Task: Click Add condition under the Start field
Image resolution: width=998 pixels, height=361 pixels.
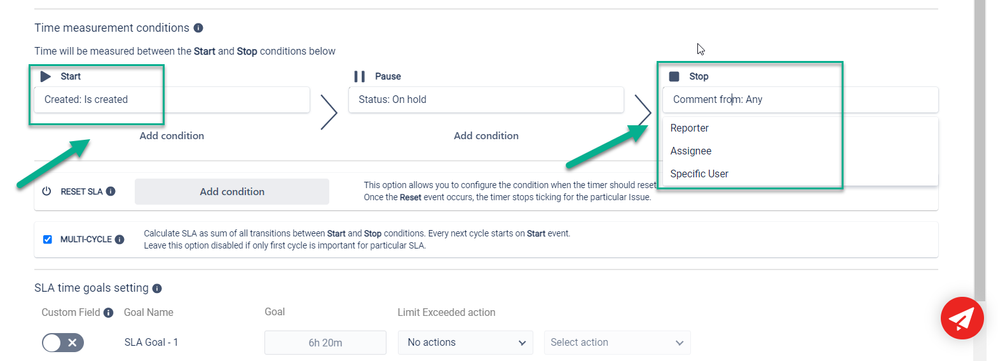Action: click(x=172, y=136)
